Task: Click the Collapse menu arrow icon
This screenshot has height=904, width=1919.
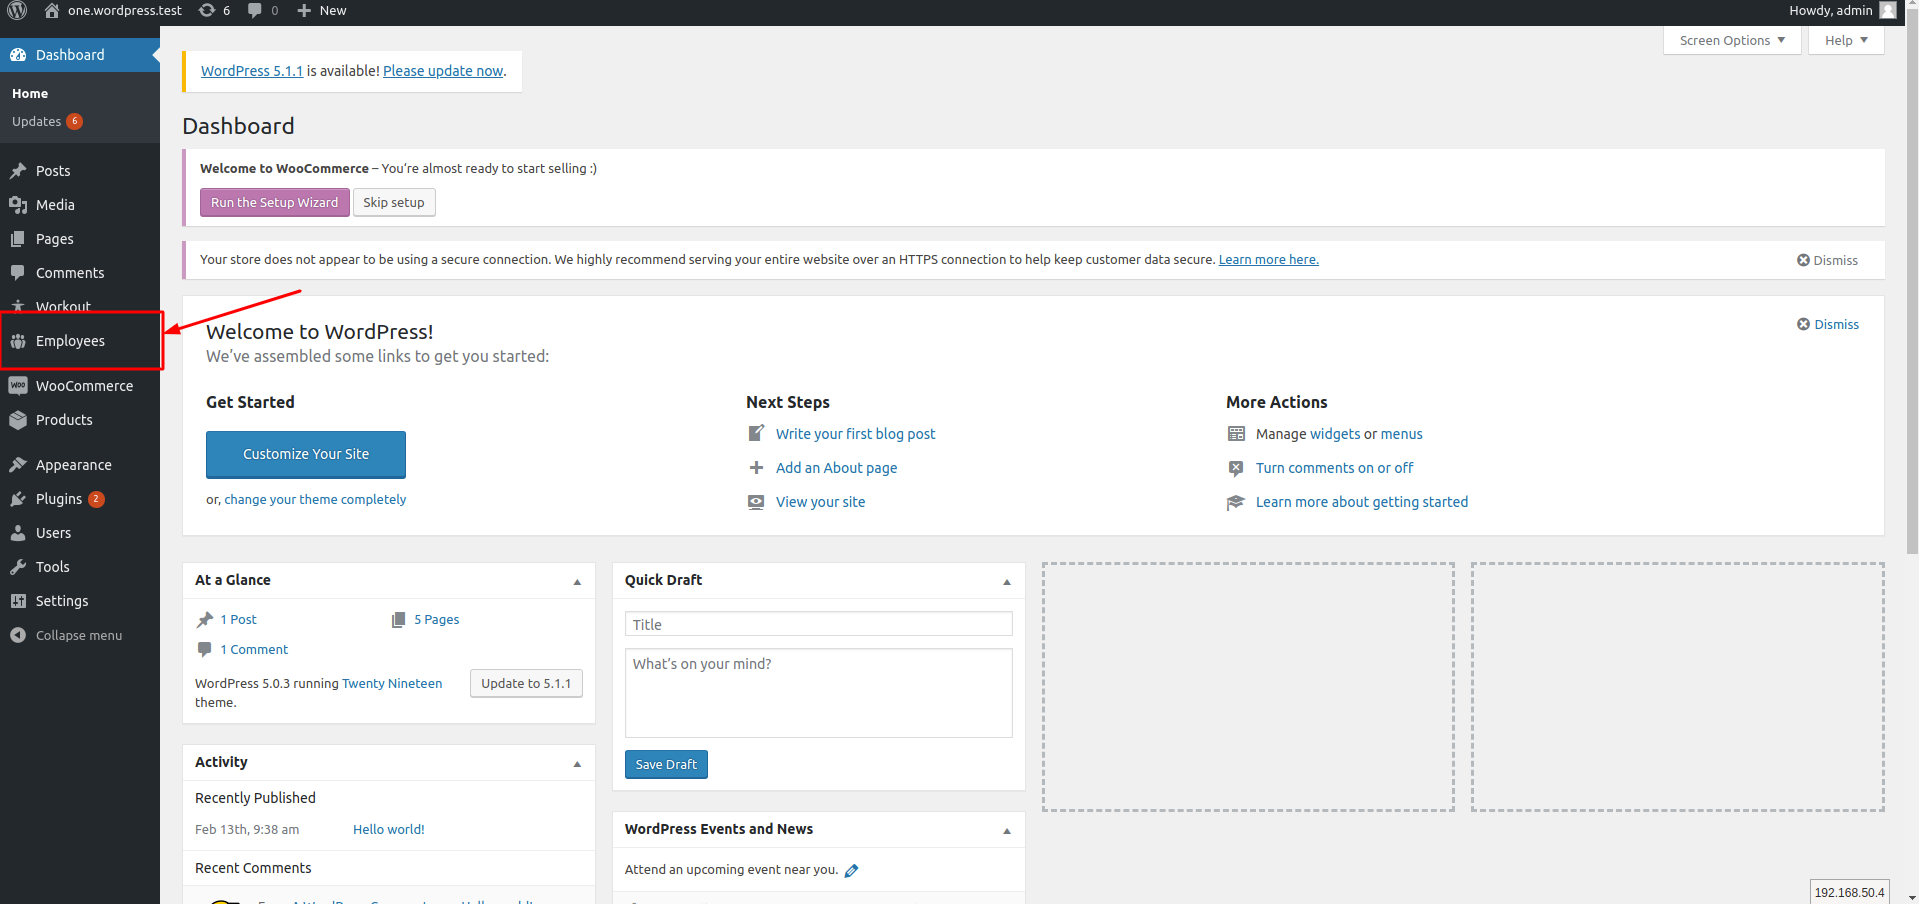Action: (x=18, y=635)
